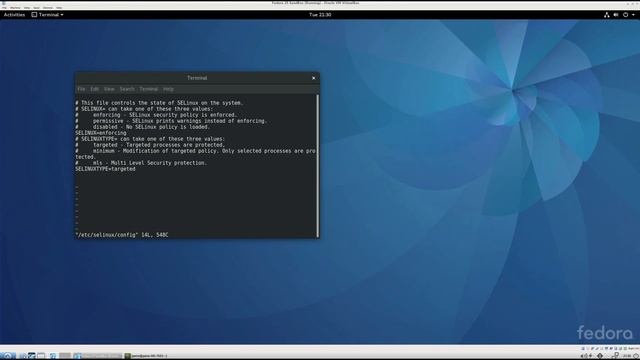
Task: Click the network status icon in top bar
Action: point(607,15)
